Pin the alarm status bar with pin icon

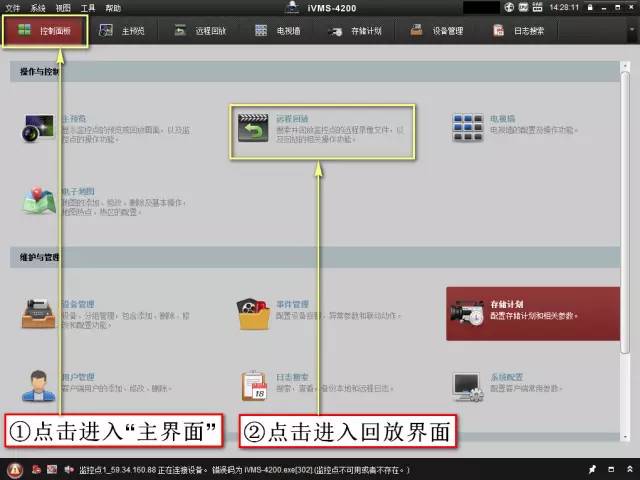(x=593, y=469)
